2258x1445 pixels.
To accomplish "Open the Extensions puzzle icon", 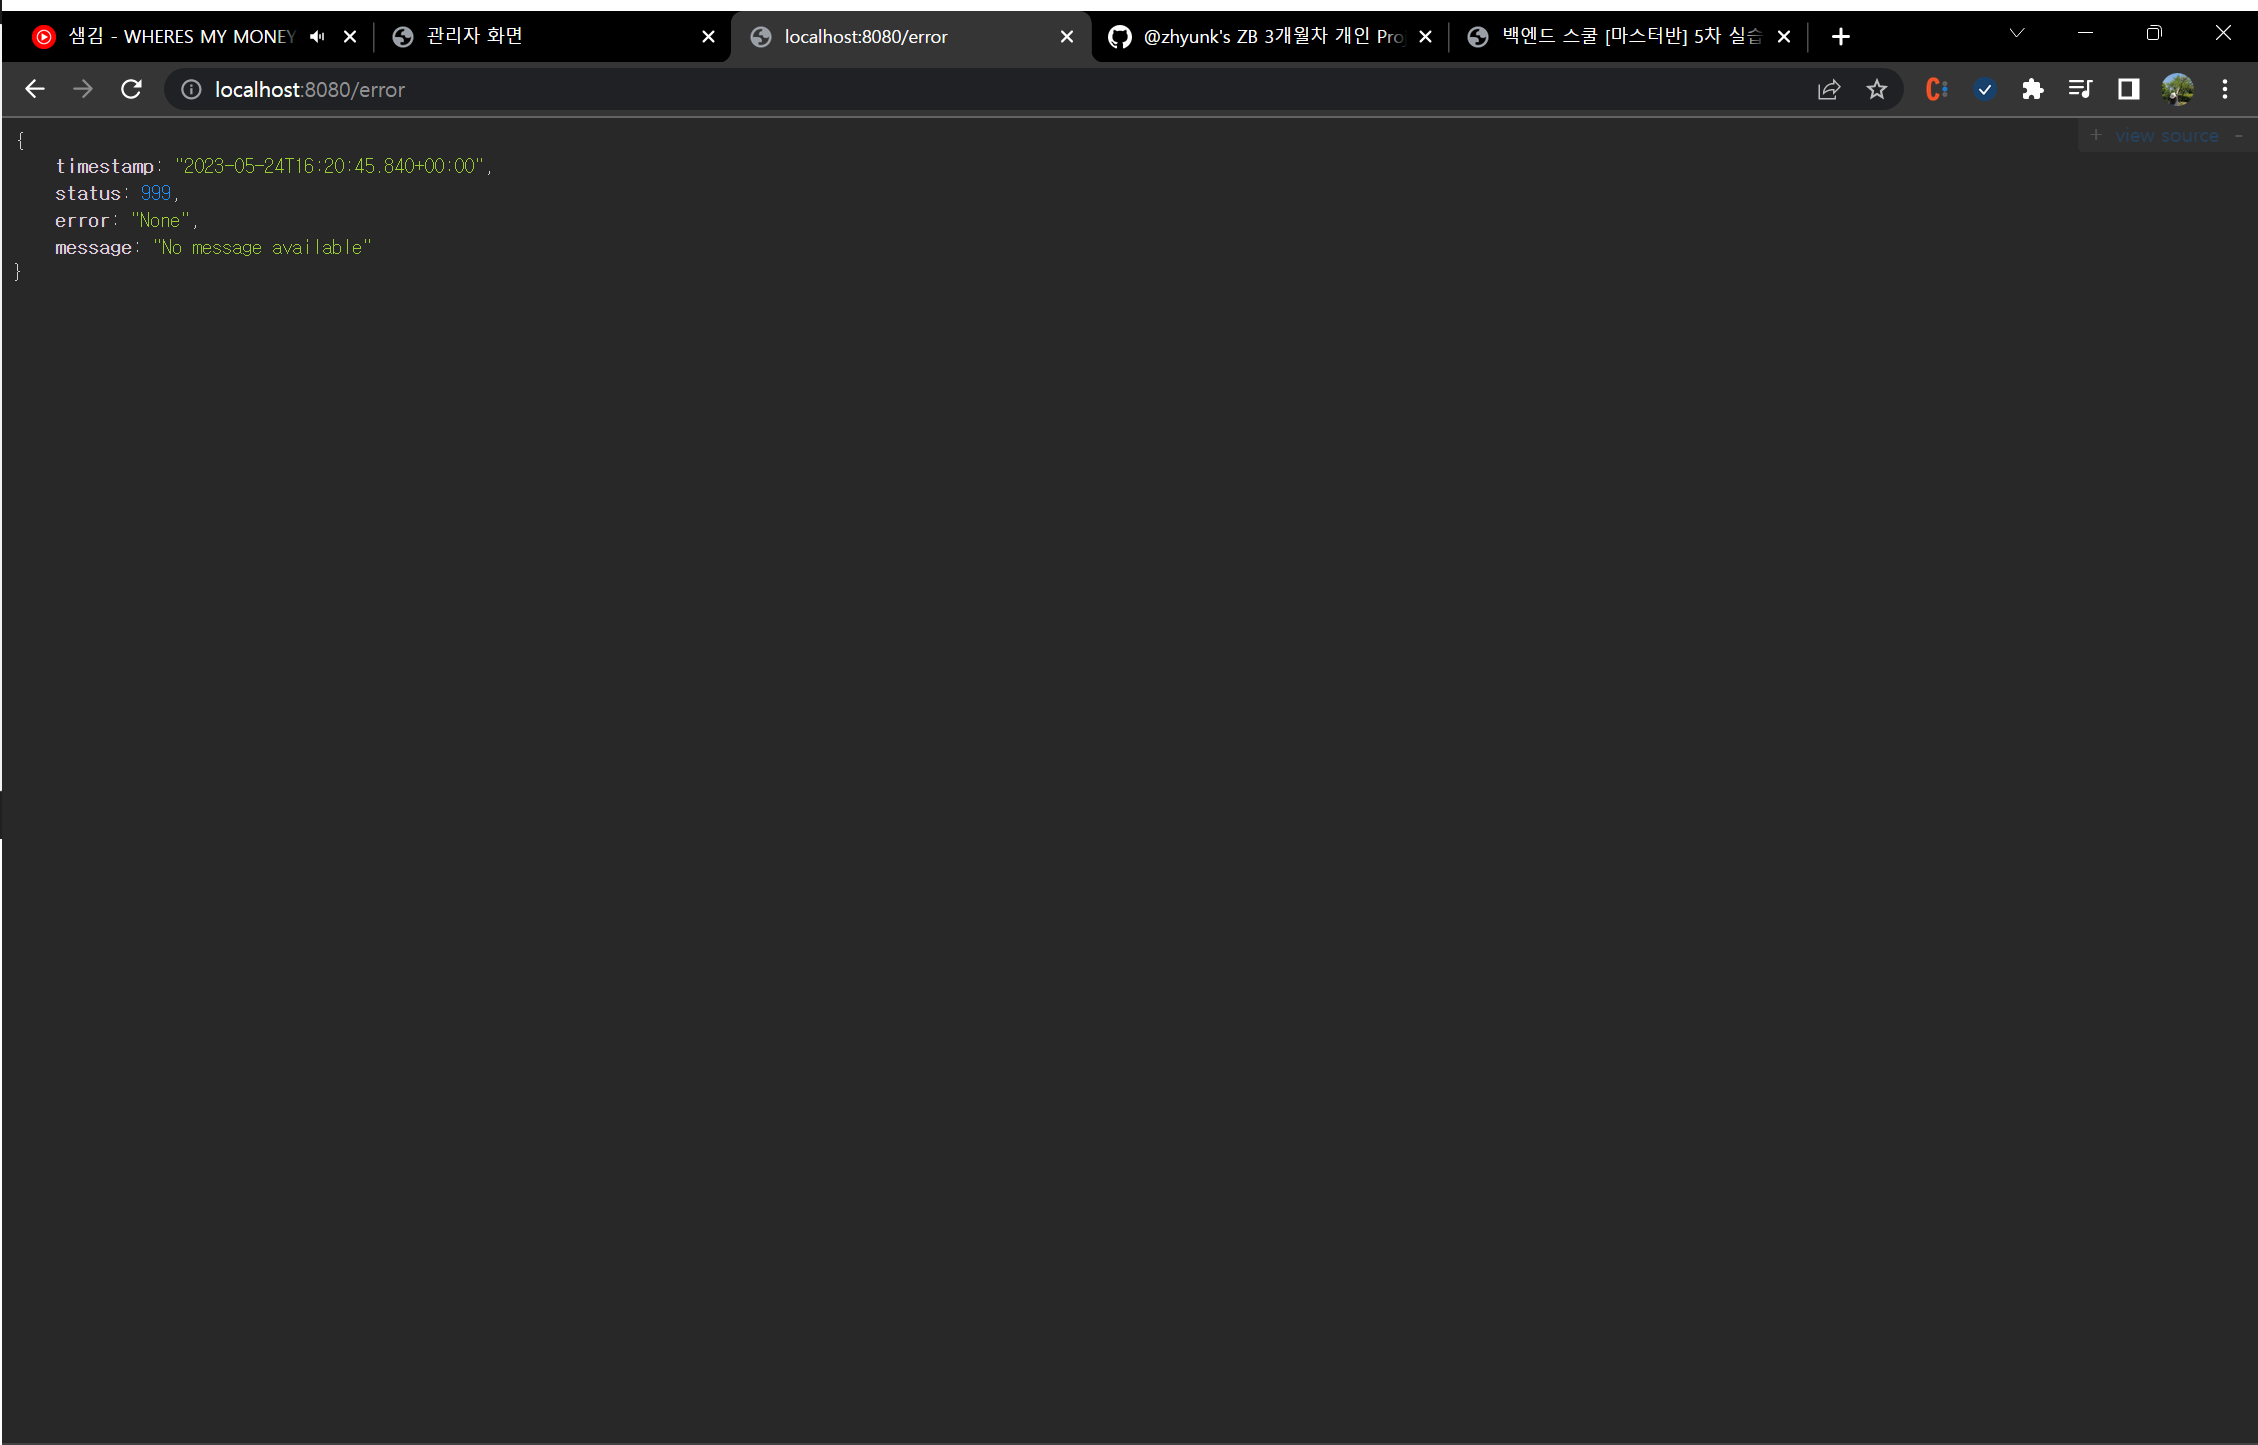I will (2033, 90).
